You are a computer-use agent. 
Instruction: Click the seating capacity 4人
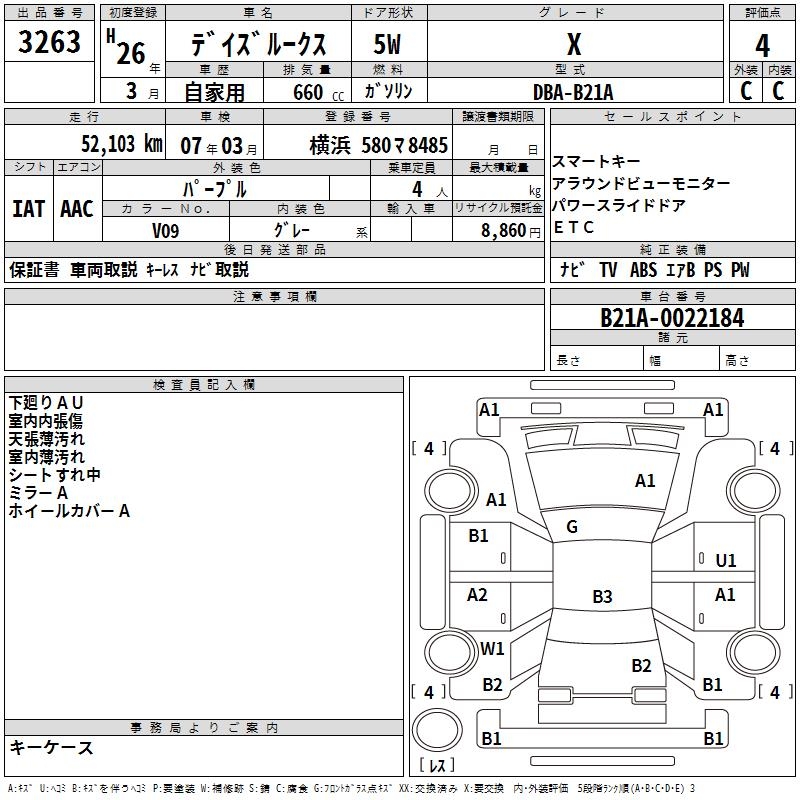[x=430, y=190]
